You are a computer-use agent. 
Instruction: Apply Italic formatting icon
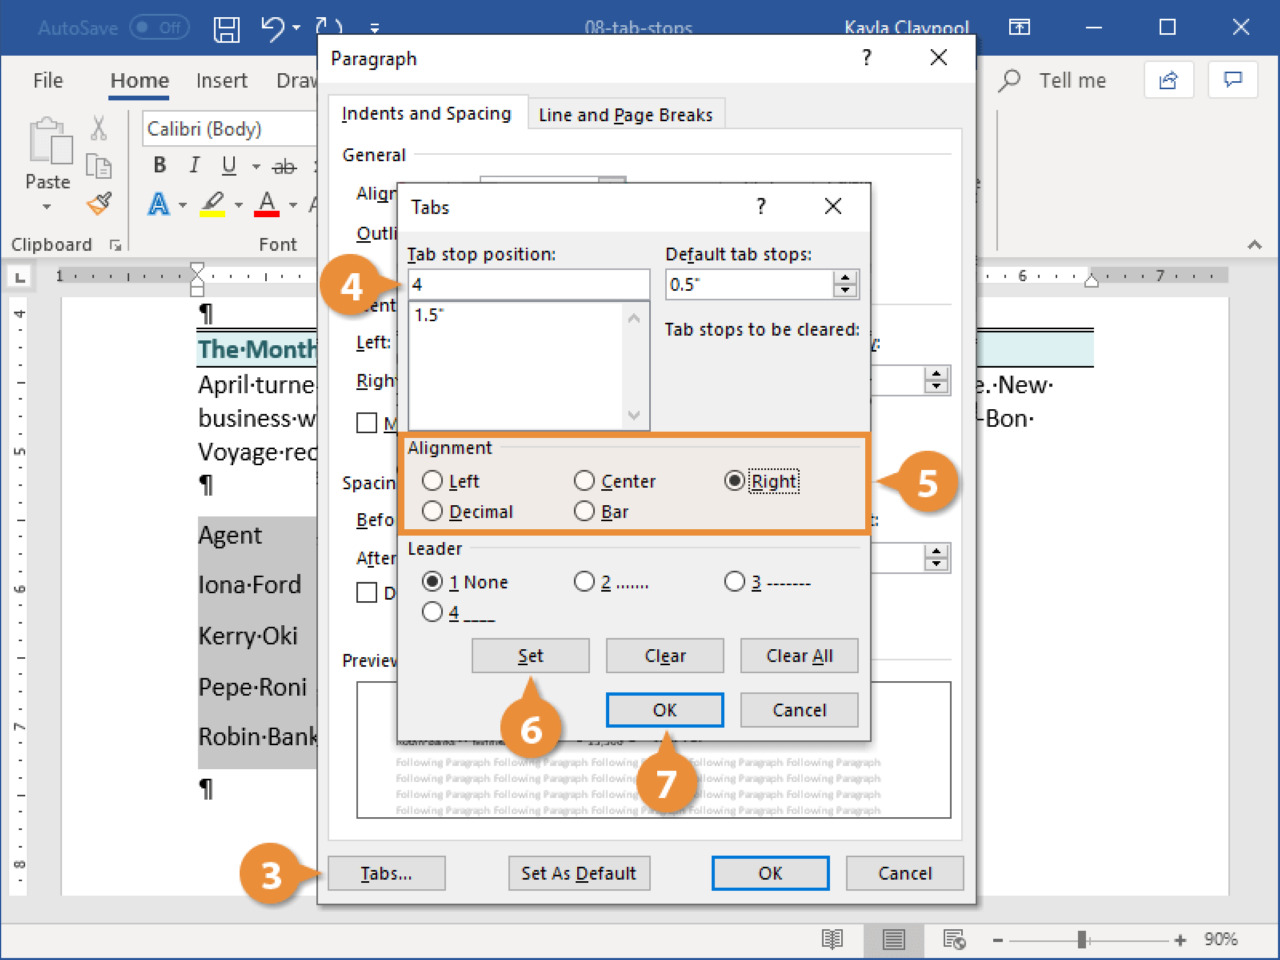(x=194, y=166)
